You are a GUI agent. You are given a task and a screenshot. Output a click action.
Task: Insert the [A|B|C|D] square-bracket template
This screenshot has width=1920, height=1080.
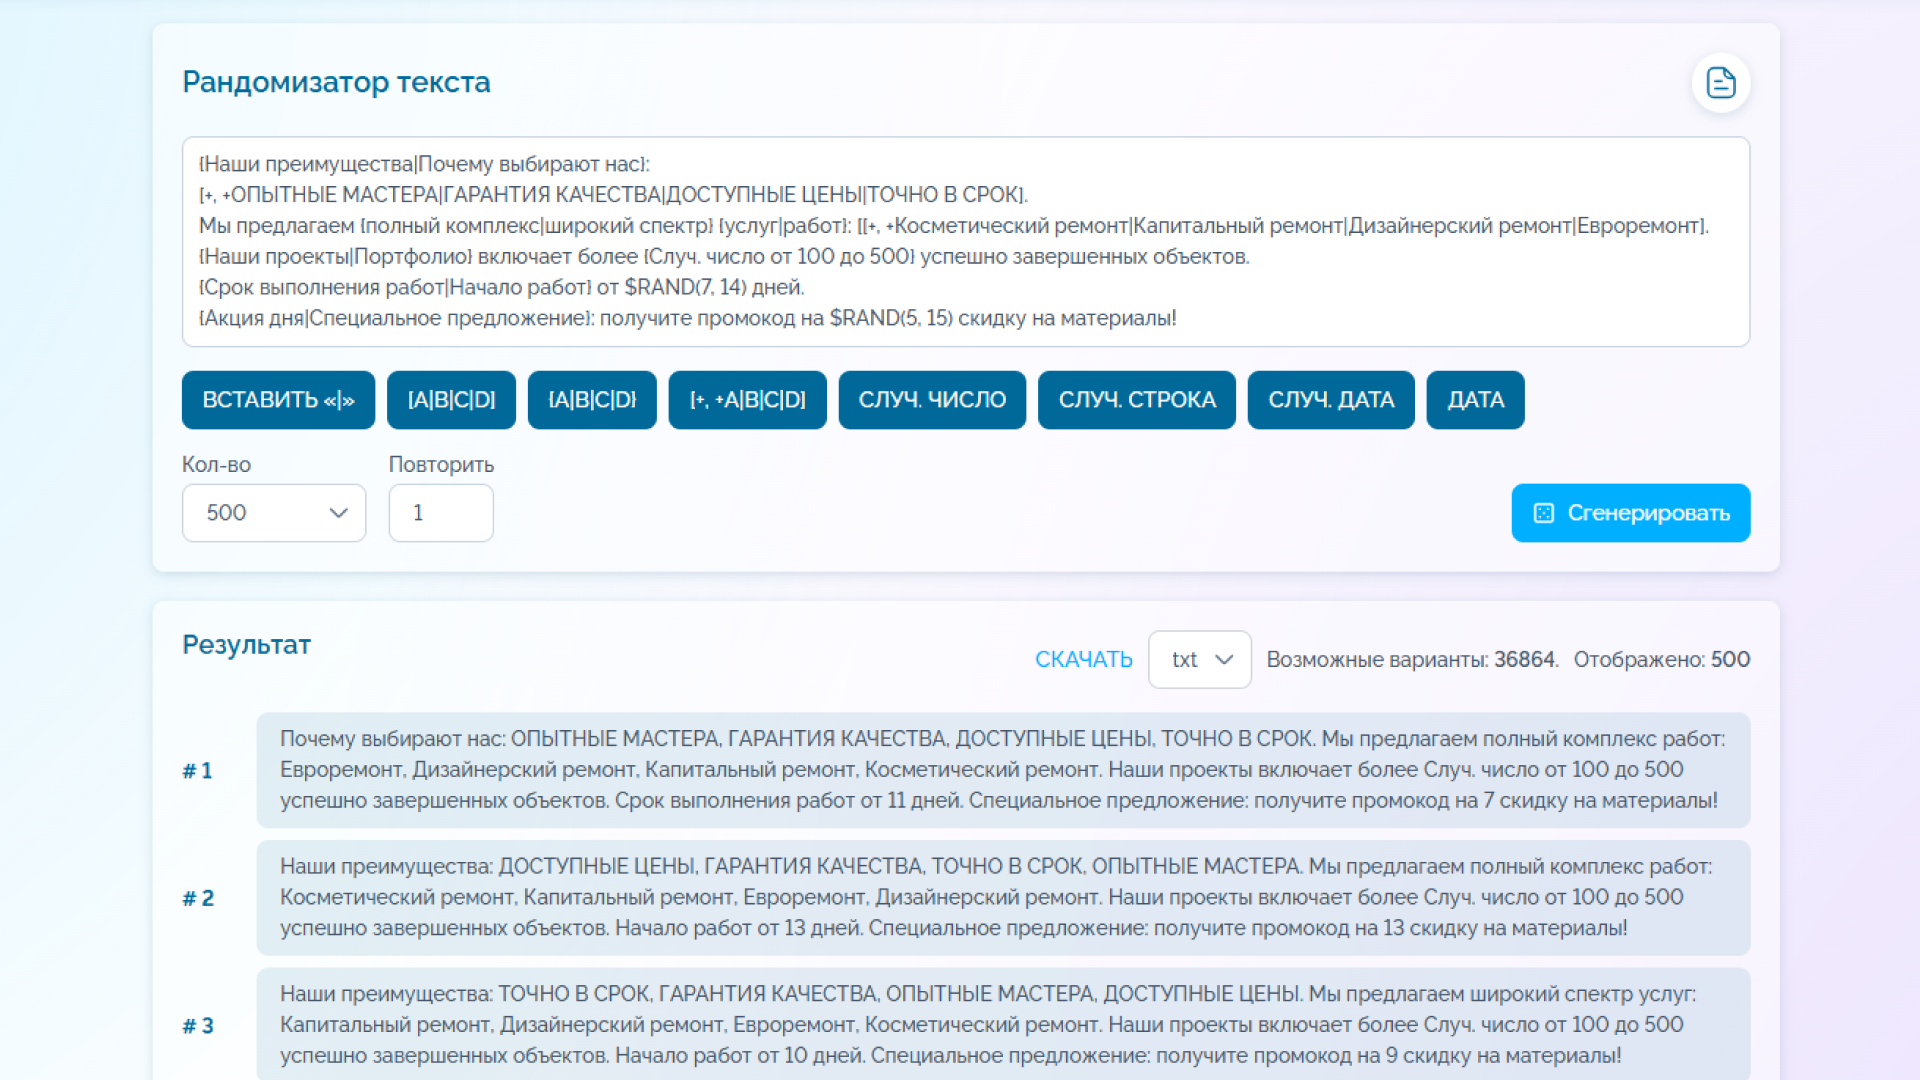(451, 400)
